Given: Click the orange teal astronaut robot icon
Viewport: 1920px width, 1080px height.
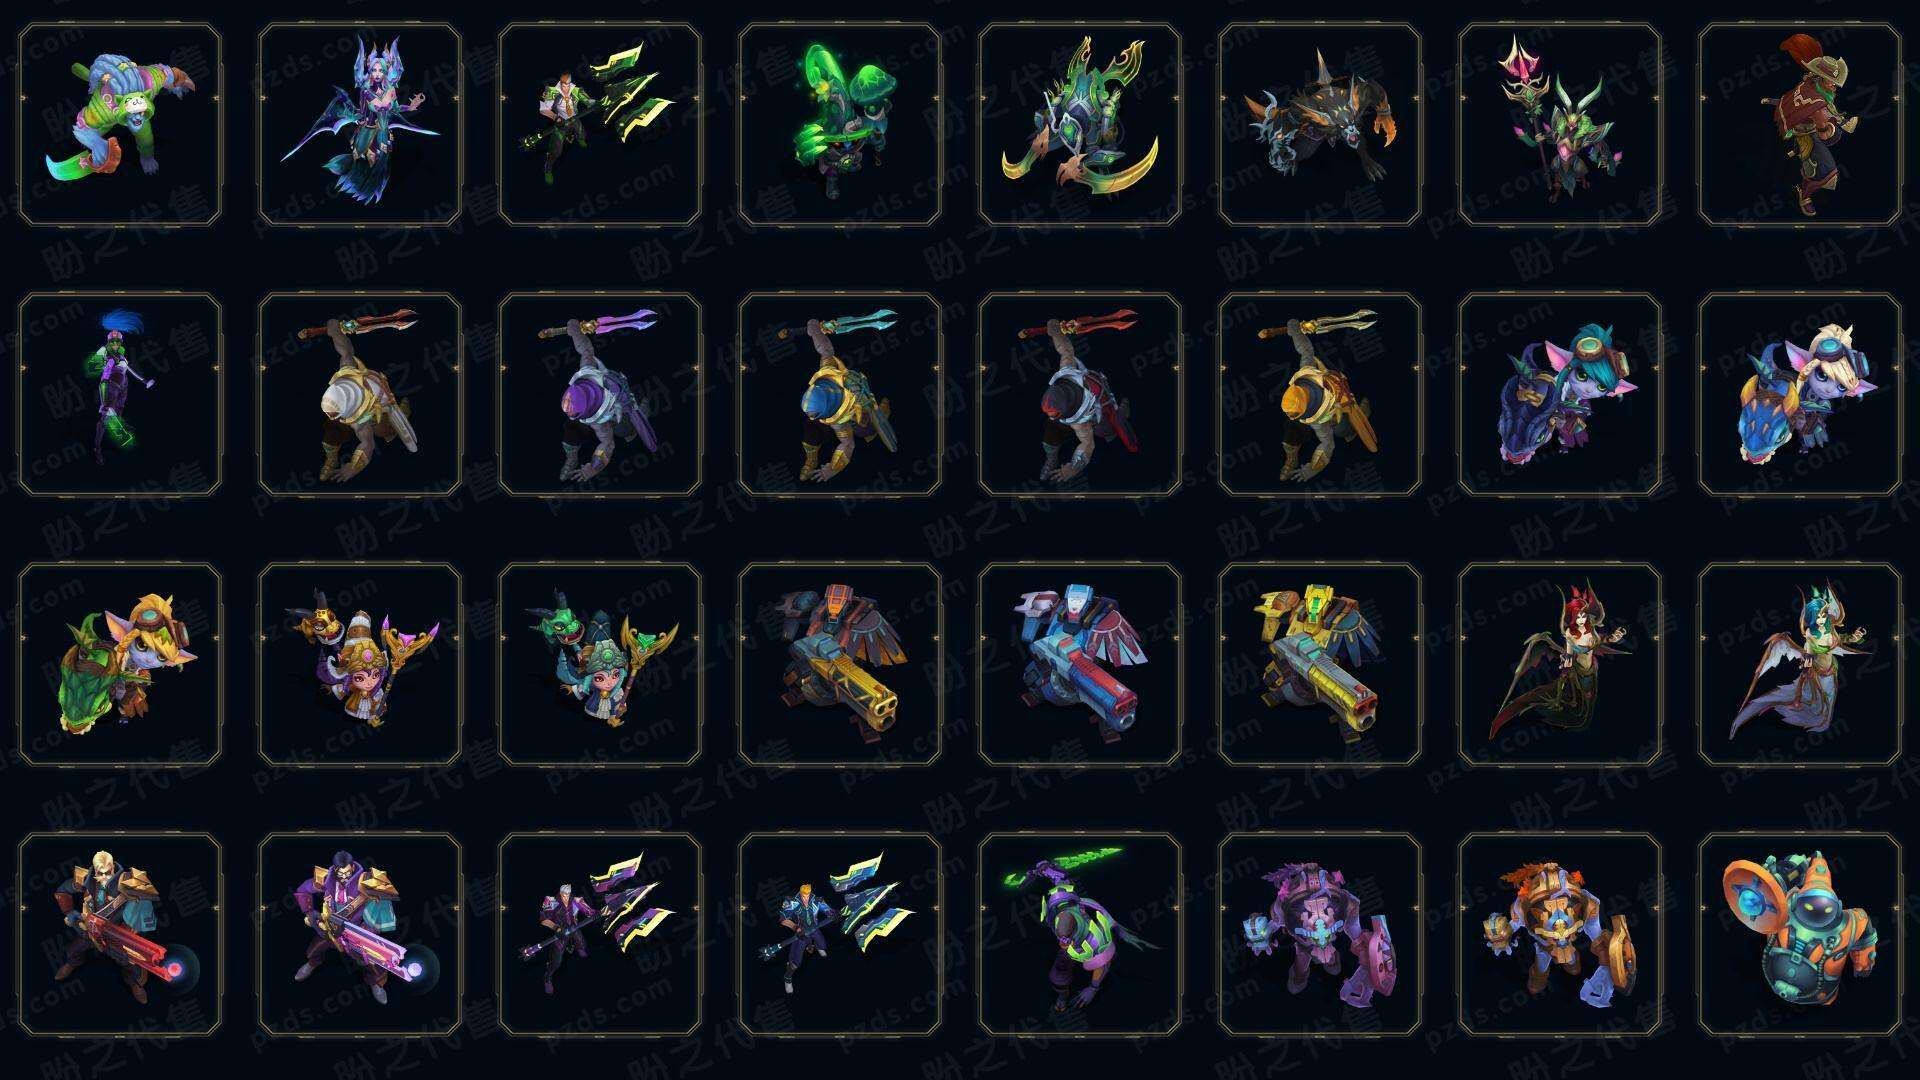Looking at the screenshot, I should [x=1800, y=934].
